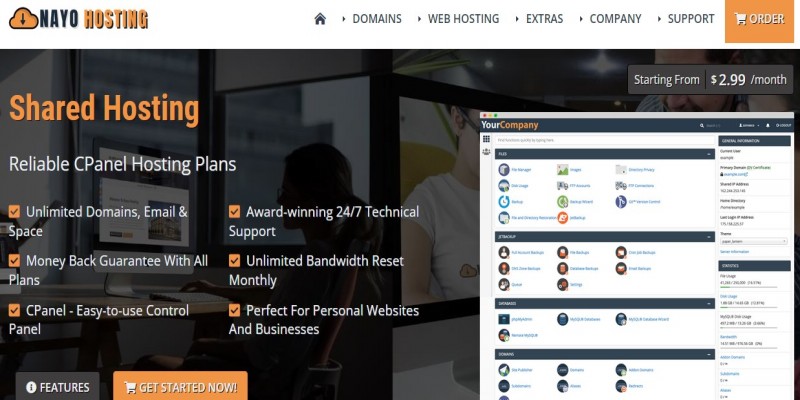Screen dimensions: 800x400
Task: Click the Starting From $2.99 price badge
Action: tap(710, 80)
